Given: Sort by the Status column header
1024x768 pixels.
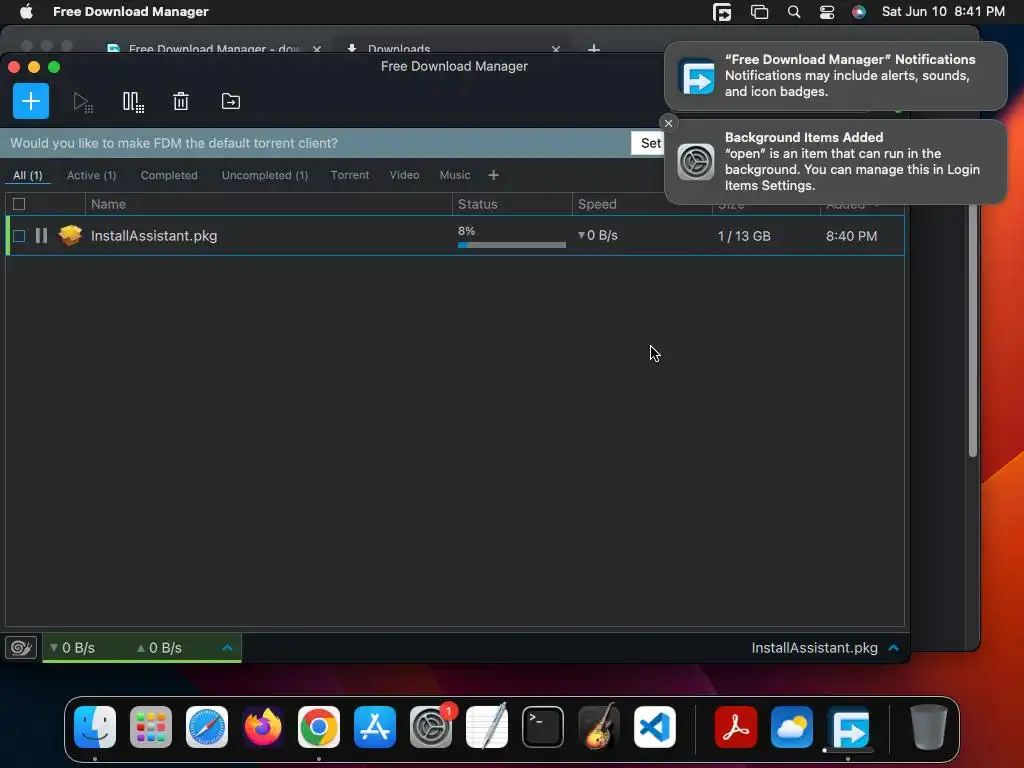Looking at the screenshot, I should tap(512, 204).
